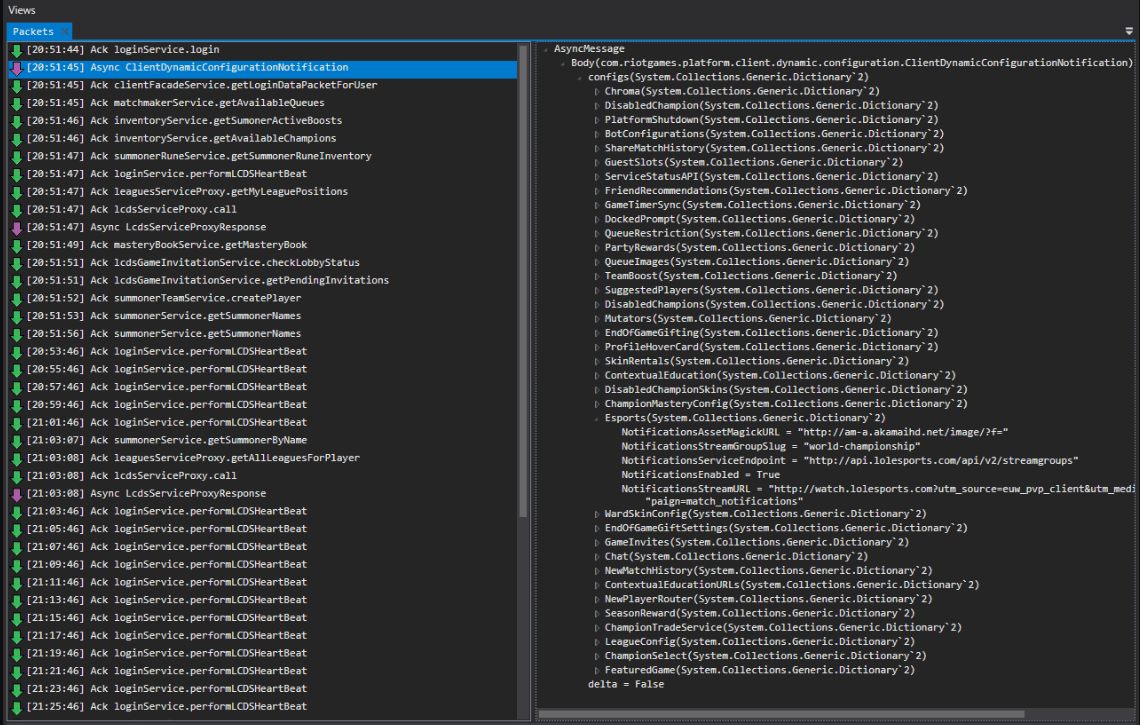1140x725 pixels.
Task: Click the Views panel header
Action: 22,10
